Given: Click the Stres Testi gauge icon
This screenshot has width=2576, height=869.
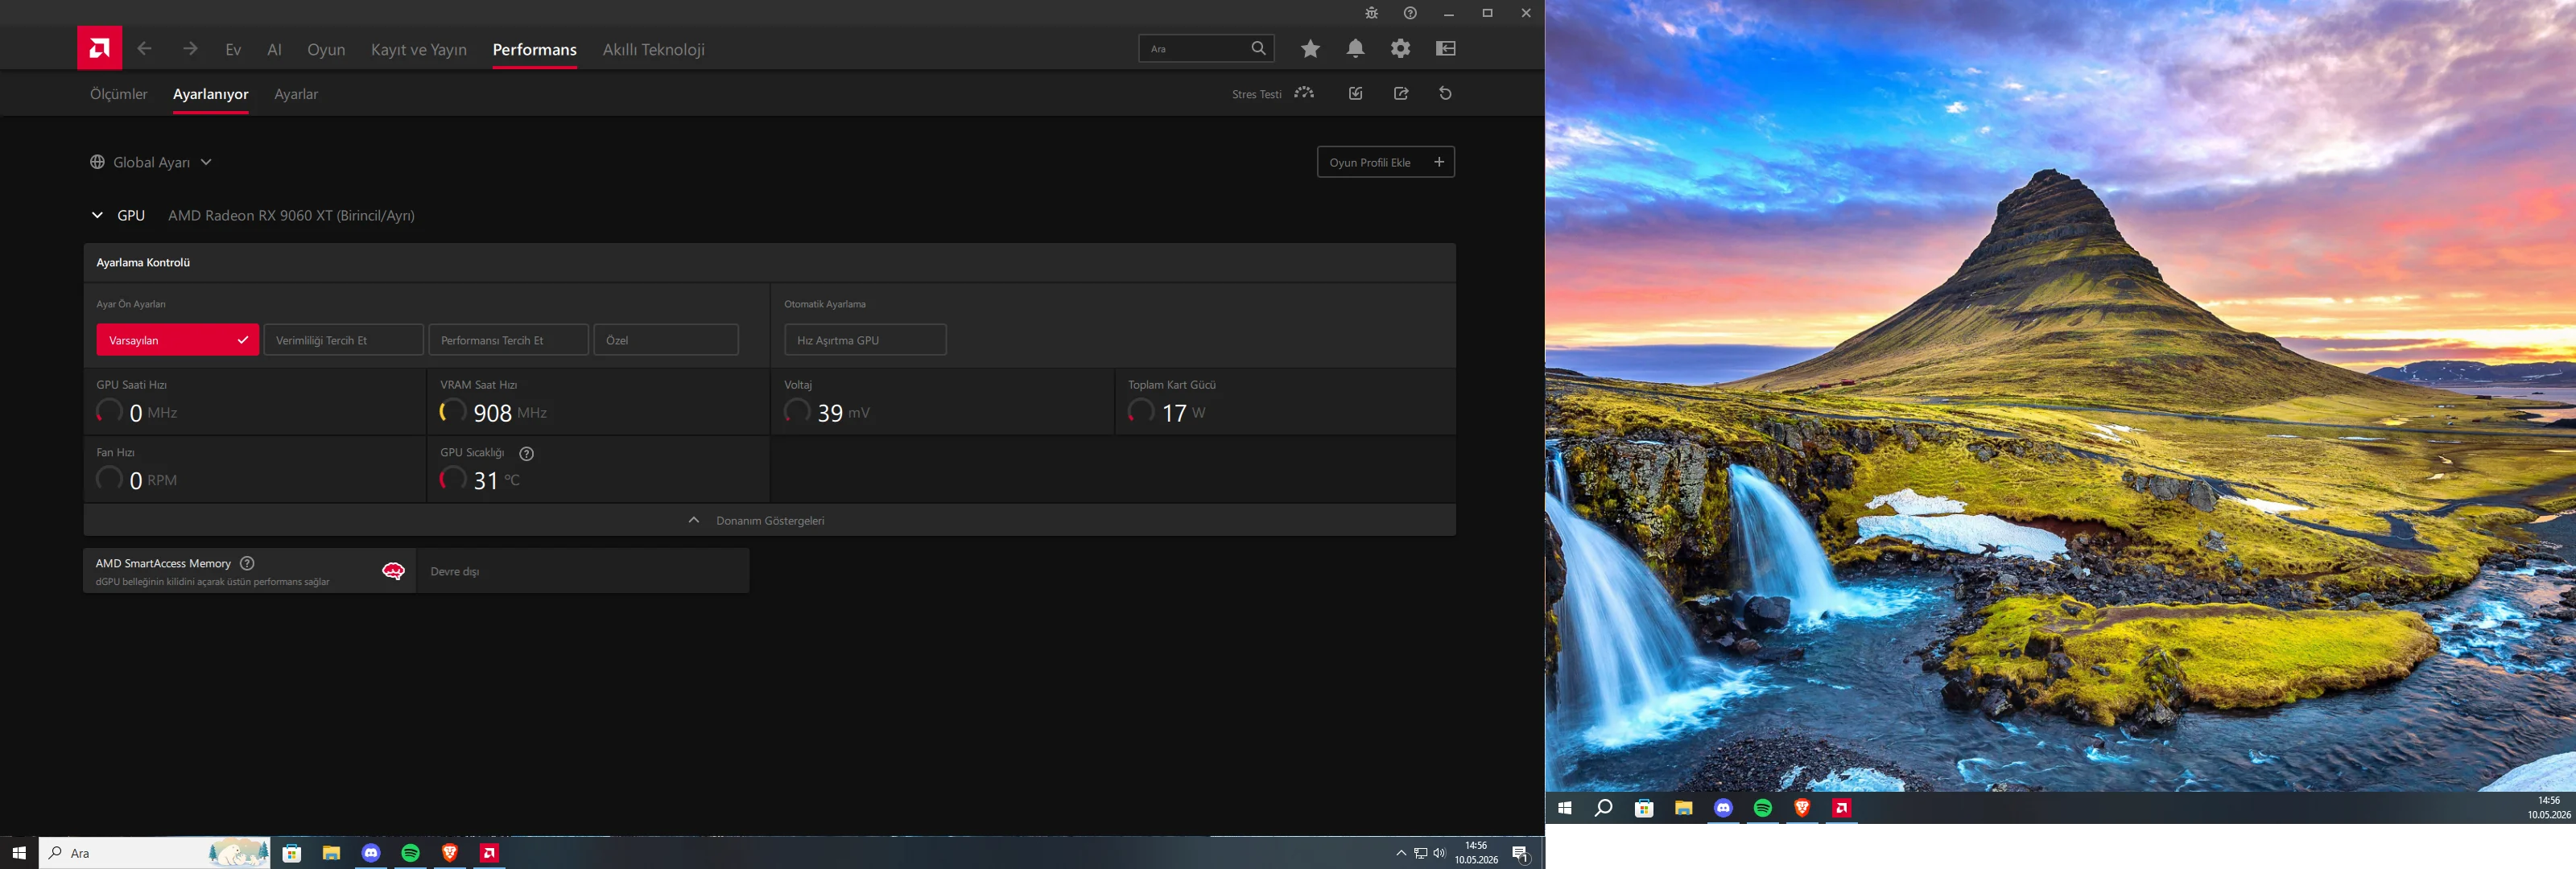Looking at the screenshot, I should [x=1304, y=93].
